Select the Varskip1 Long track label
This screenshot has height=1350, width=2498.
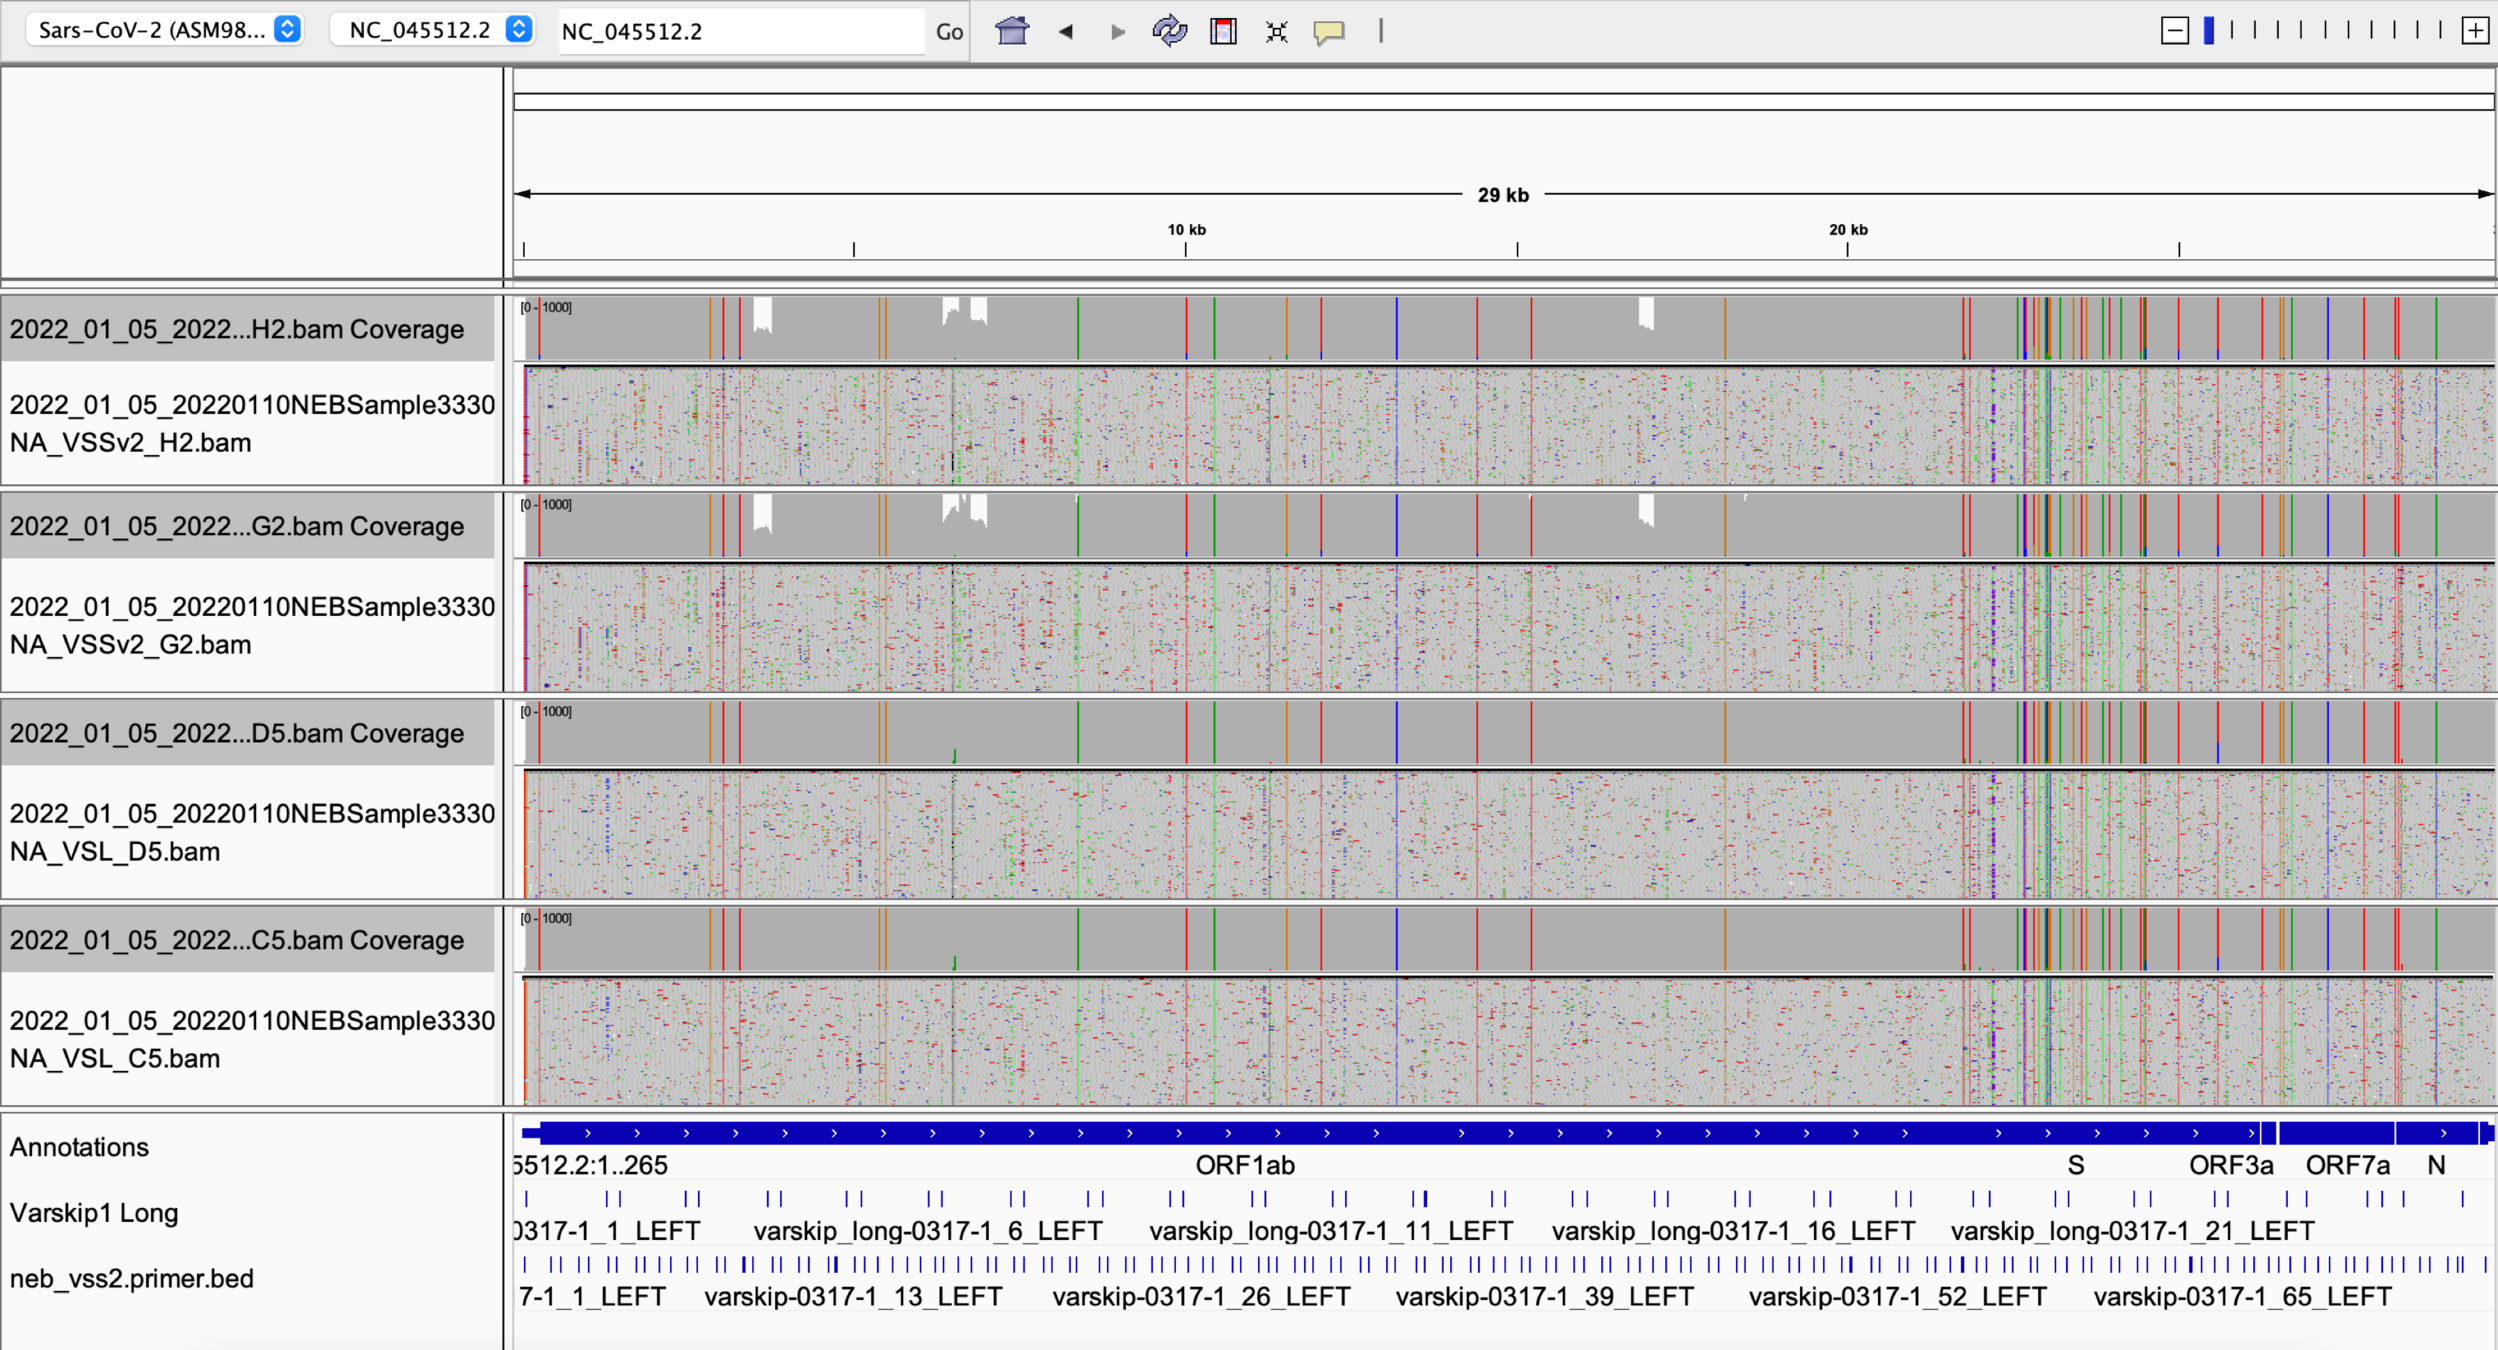tap(94, 1213)
